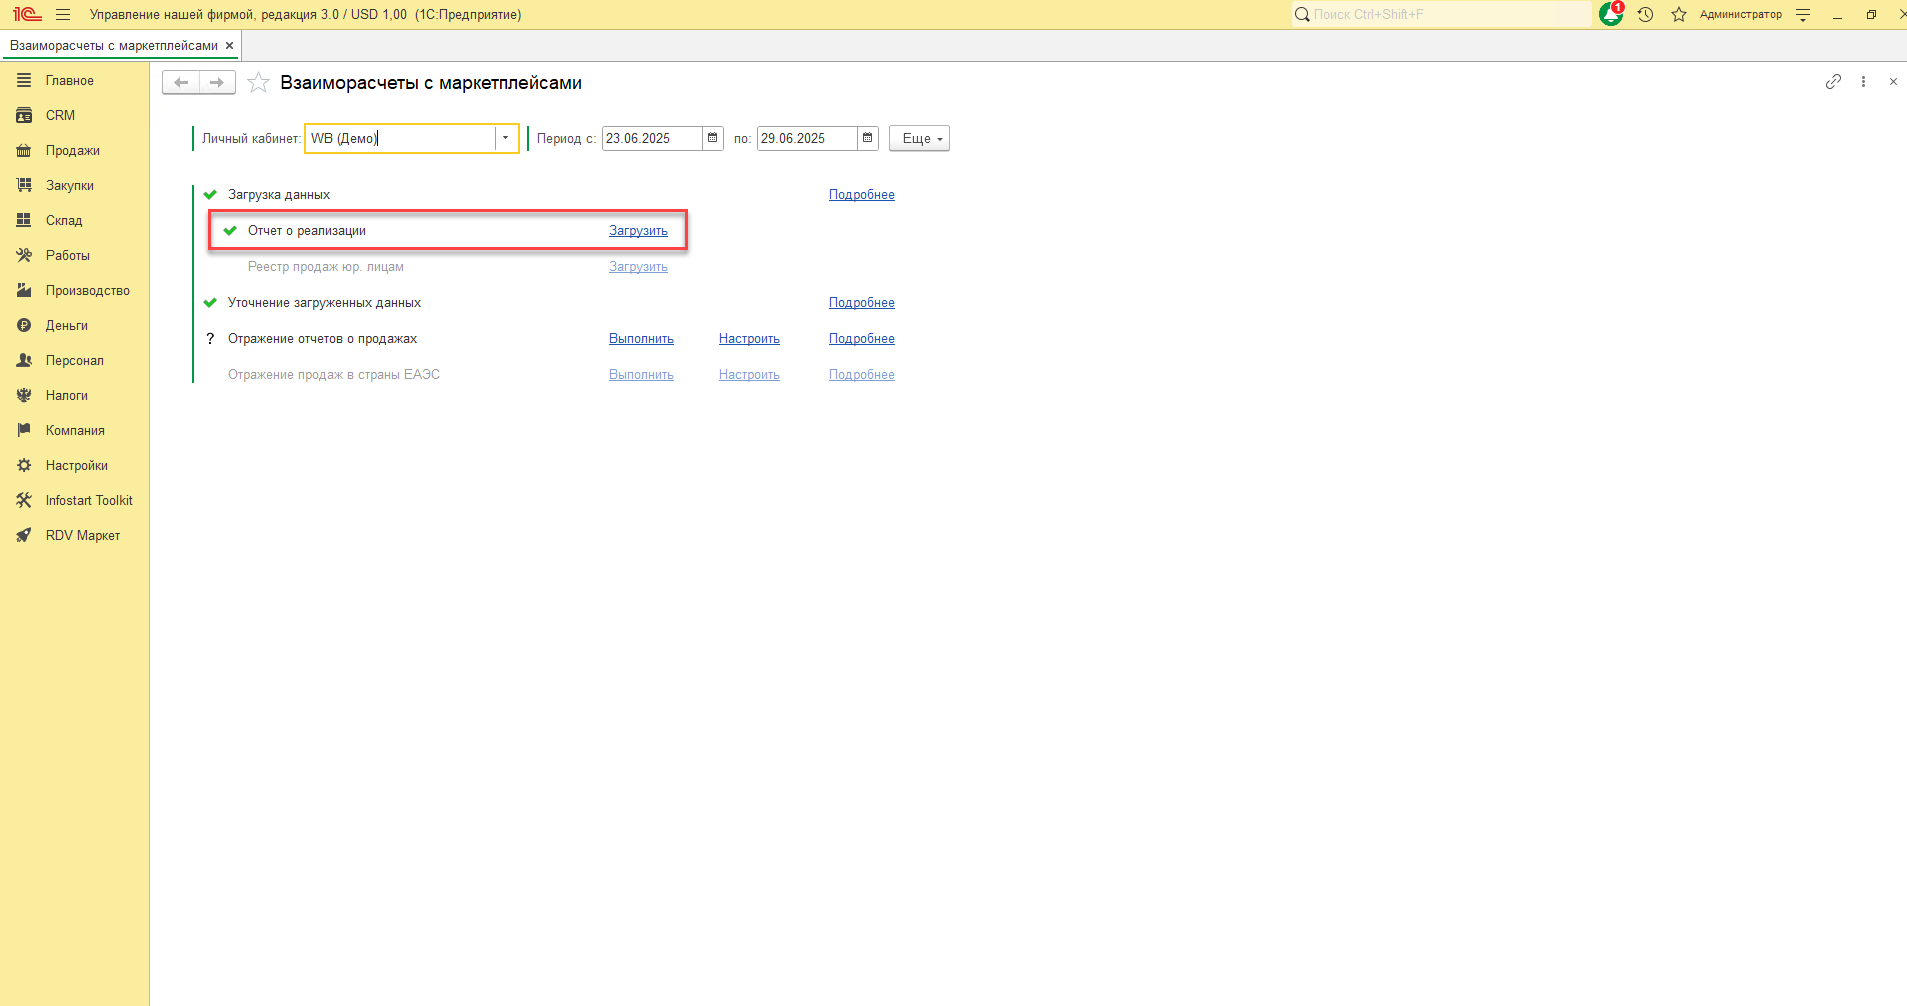Open the Продажи section
Image resolution: width=1907 pixels, height=1006 pixels.
[x=74, y=150]
